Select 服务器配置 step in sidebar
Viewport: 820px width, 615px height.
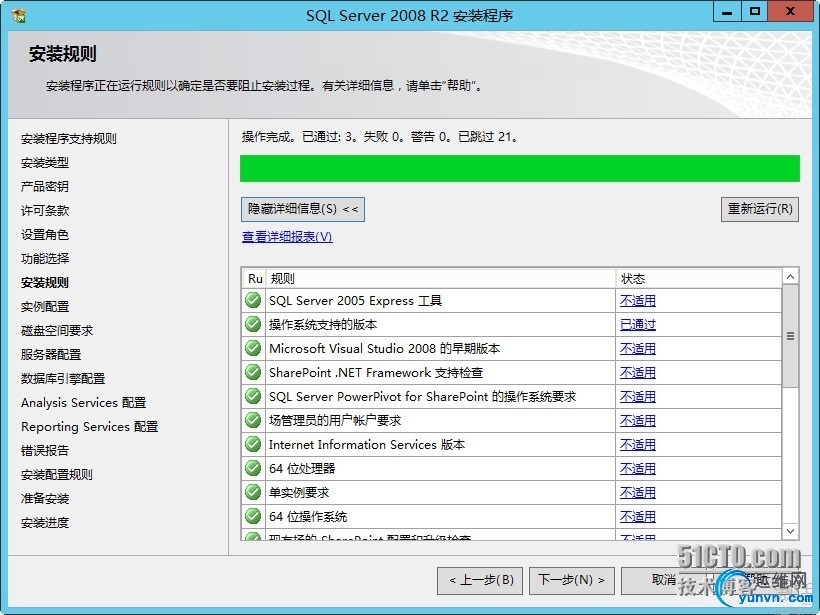tap(51, 355)
